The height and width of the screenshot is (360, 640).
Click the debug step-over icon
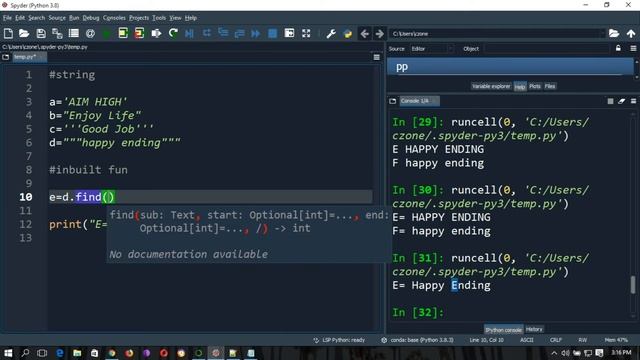(207, 33)
